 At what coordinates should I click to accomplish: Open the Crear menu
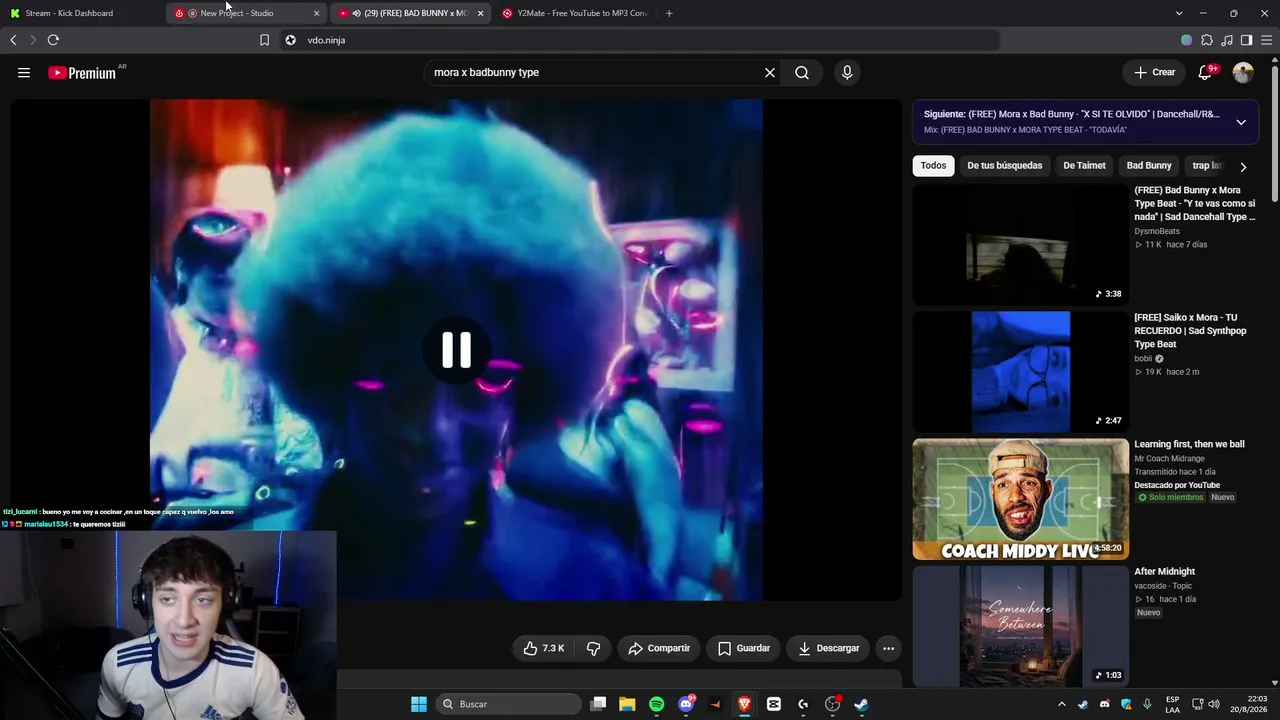click(1154, 72)
